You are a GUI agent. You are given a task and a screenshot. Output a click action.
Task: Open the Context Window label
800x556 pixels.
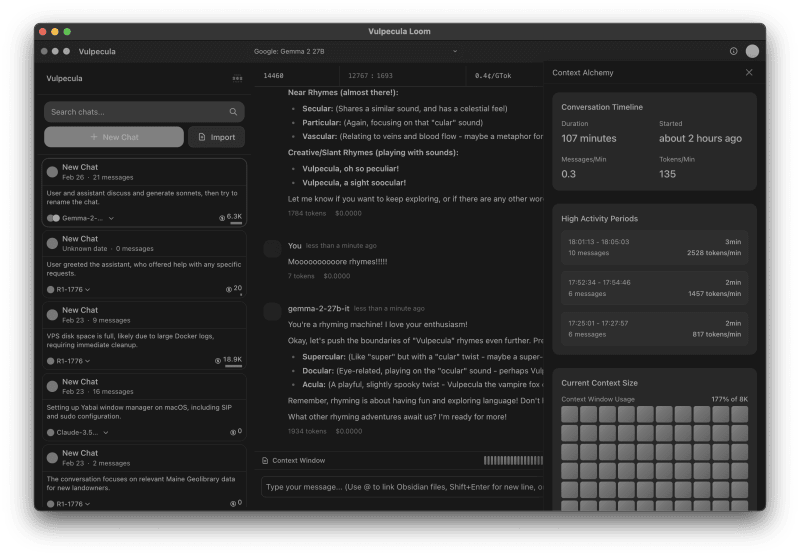(298, 461)
